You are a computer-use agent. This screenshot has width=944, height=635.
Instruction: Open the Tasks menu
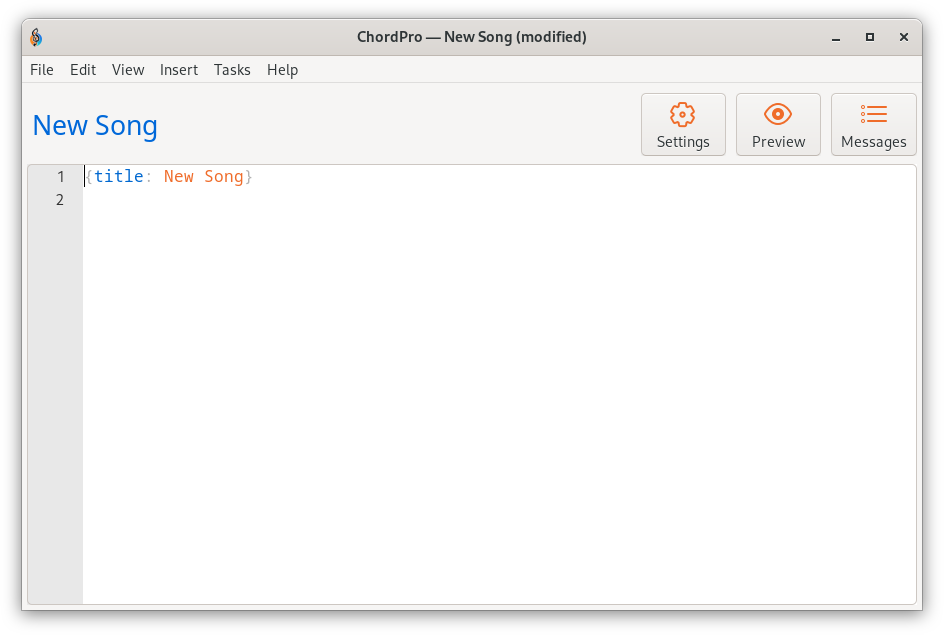[x=232, y=70]
